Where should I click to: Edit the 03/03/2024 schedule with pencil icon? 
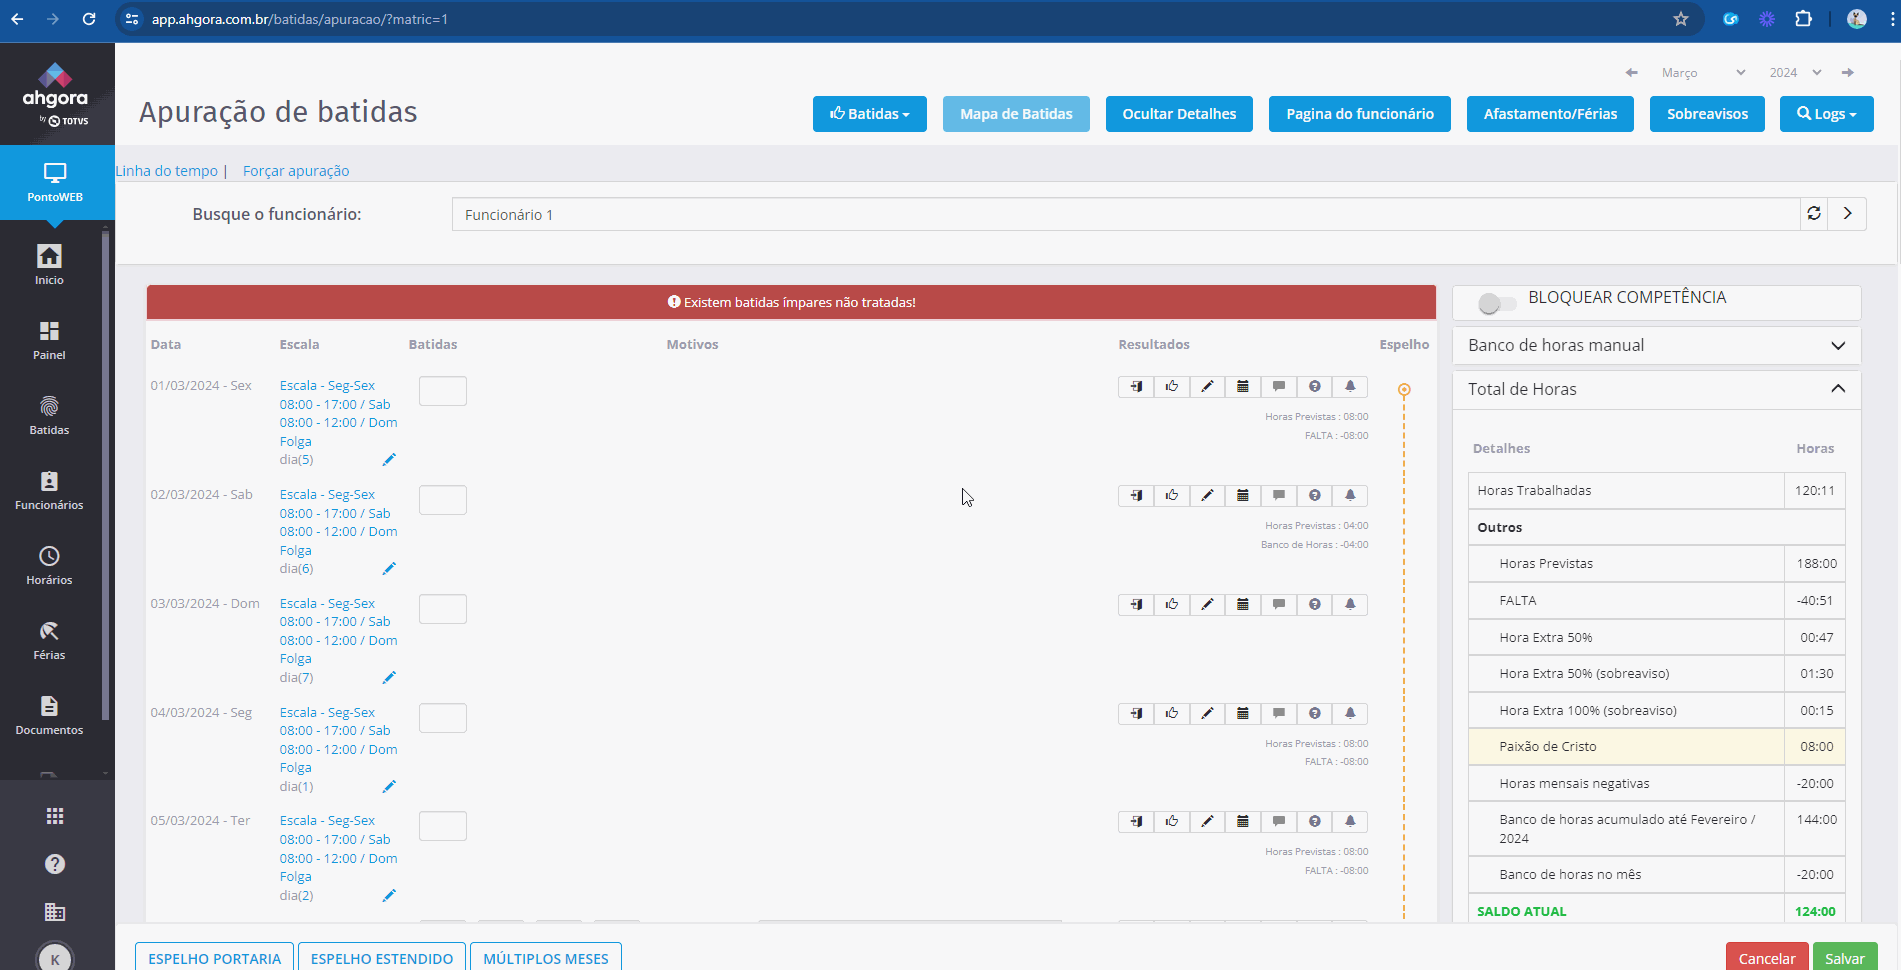tap(389, 678)
